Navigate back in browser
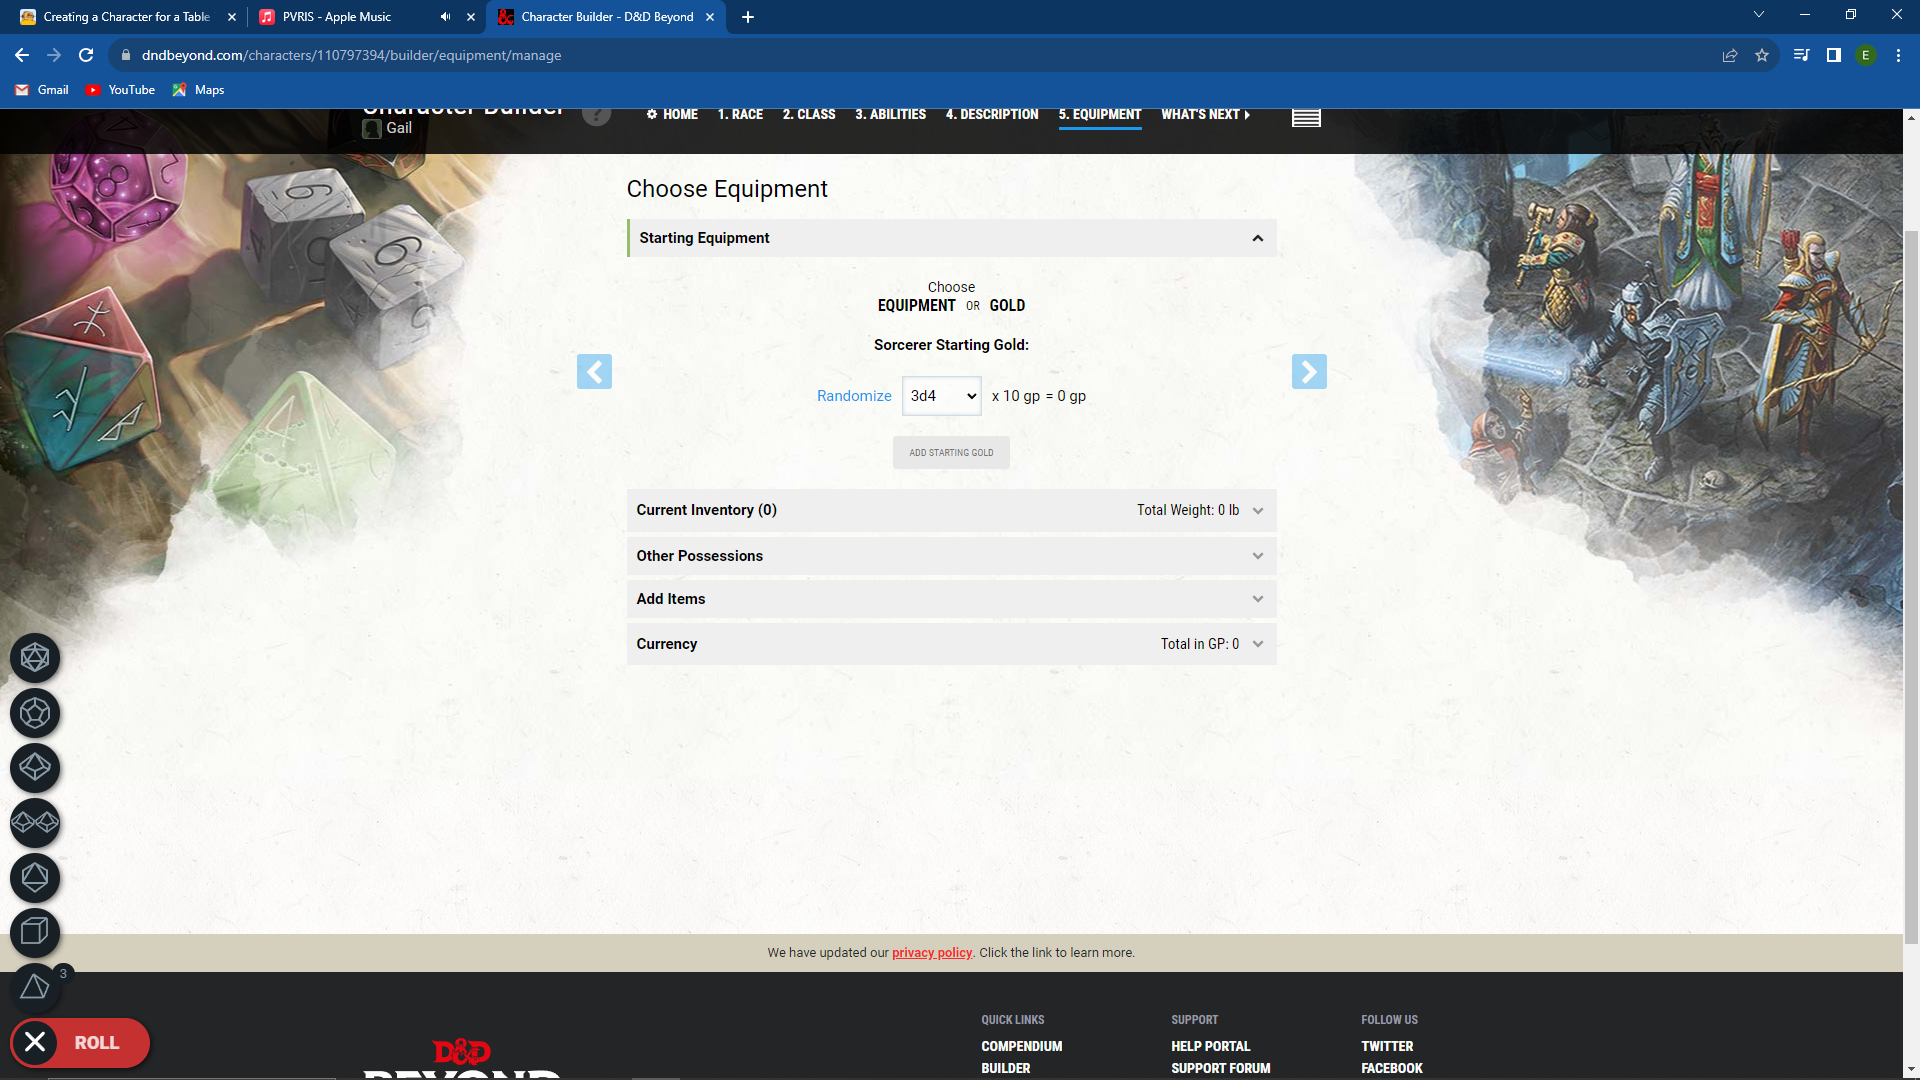Screen dimensions: 1920x1080 (x=22, y=55)
